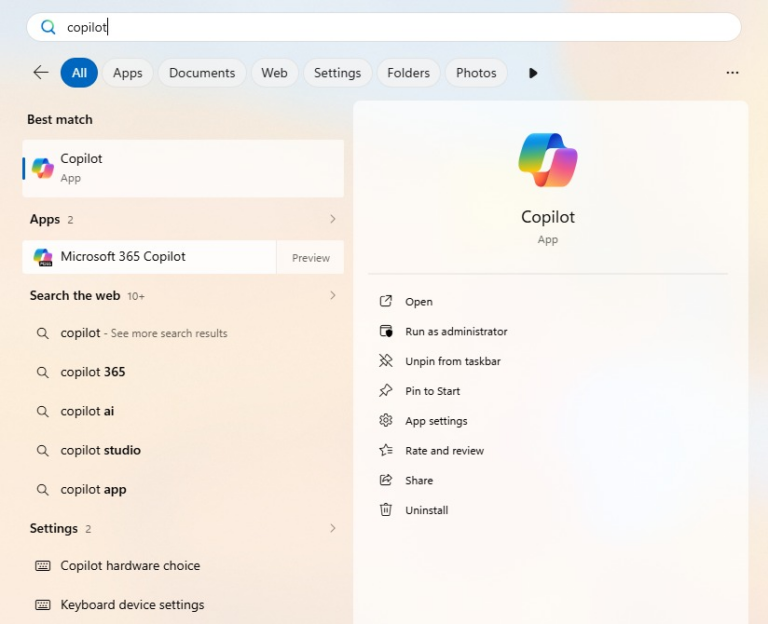Click the back arrow icon
Screen dimensions: 768x624
40,73
